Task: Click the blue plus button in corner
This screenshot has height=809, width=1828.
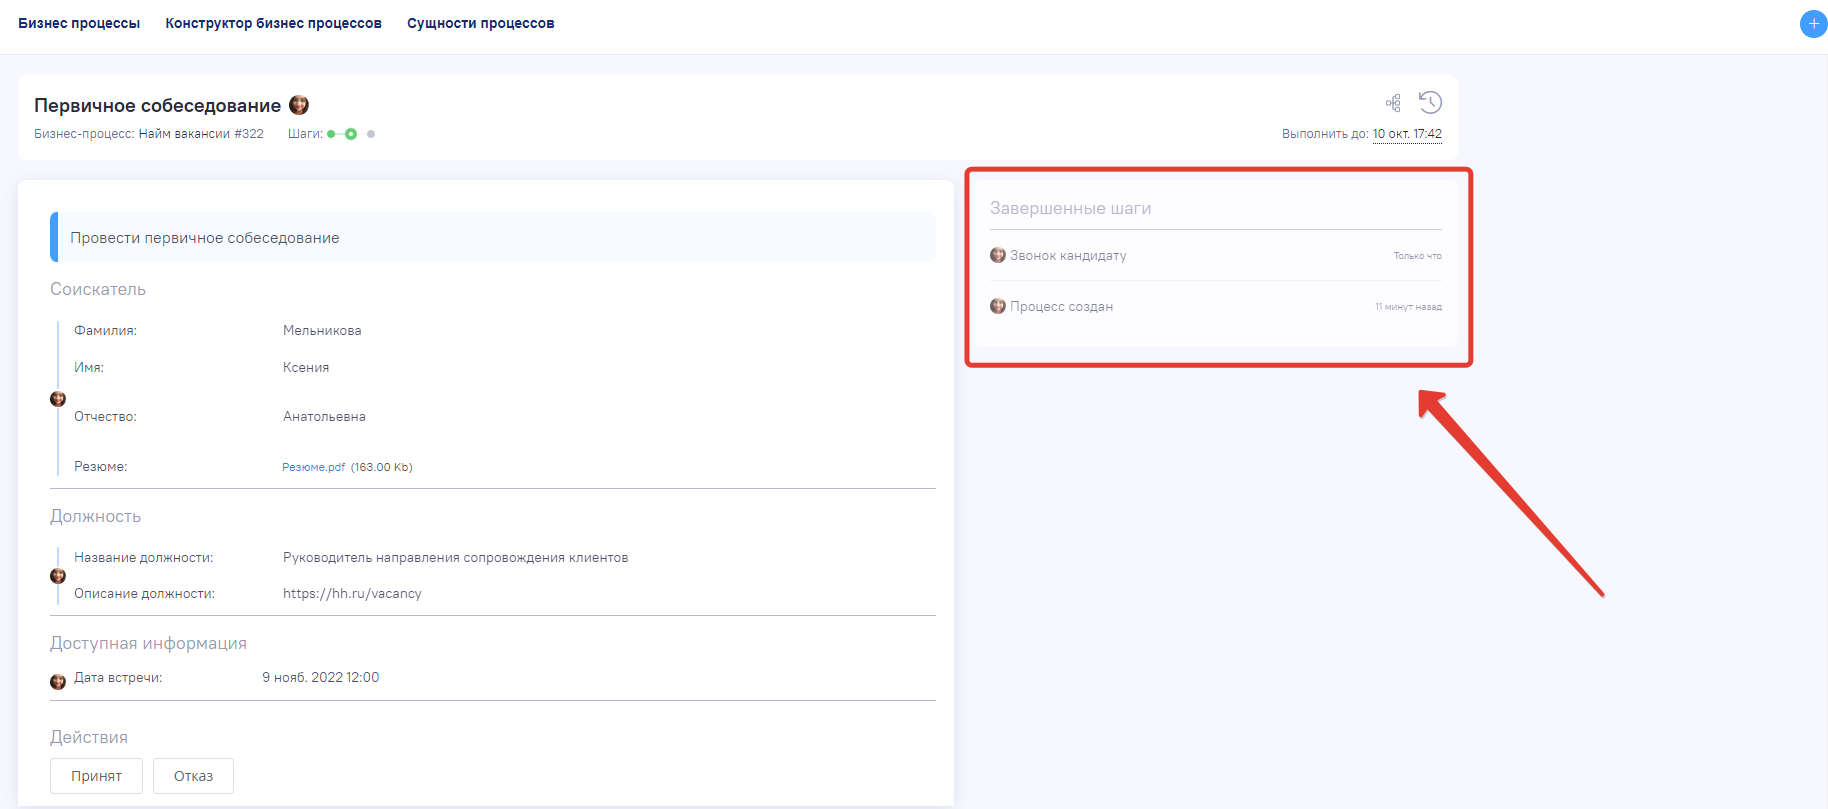Action: coord(1813,24)
